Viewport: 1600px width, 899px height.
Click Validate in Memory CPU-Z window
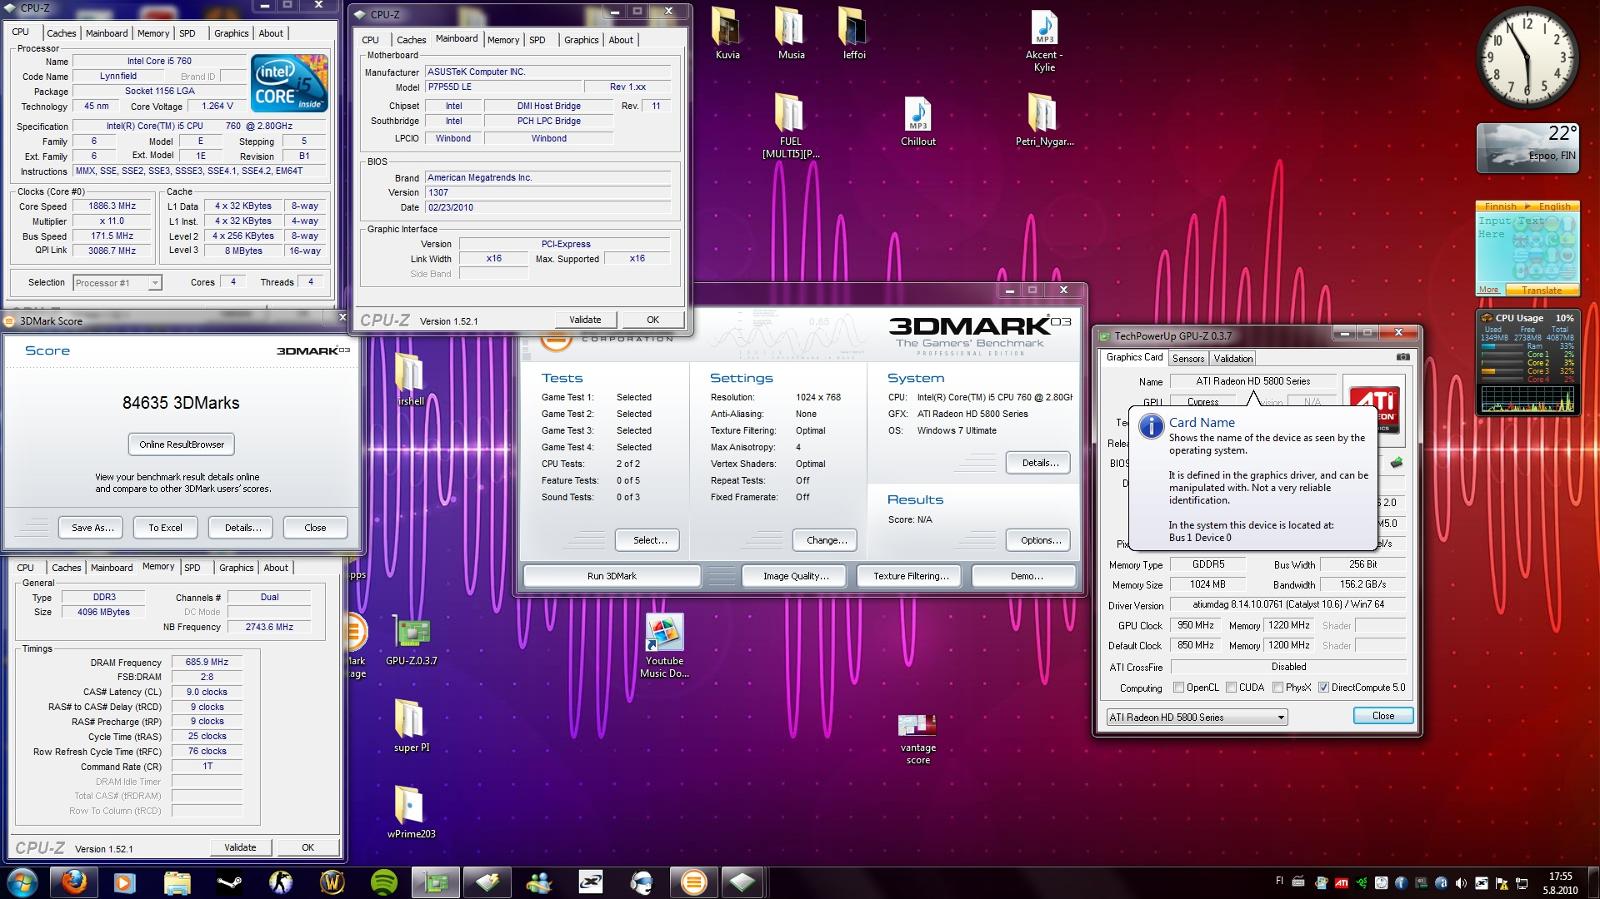pyautogui.click(x=240, y=847)
